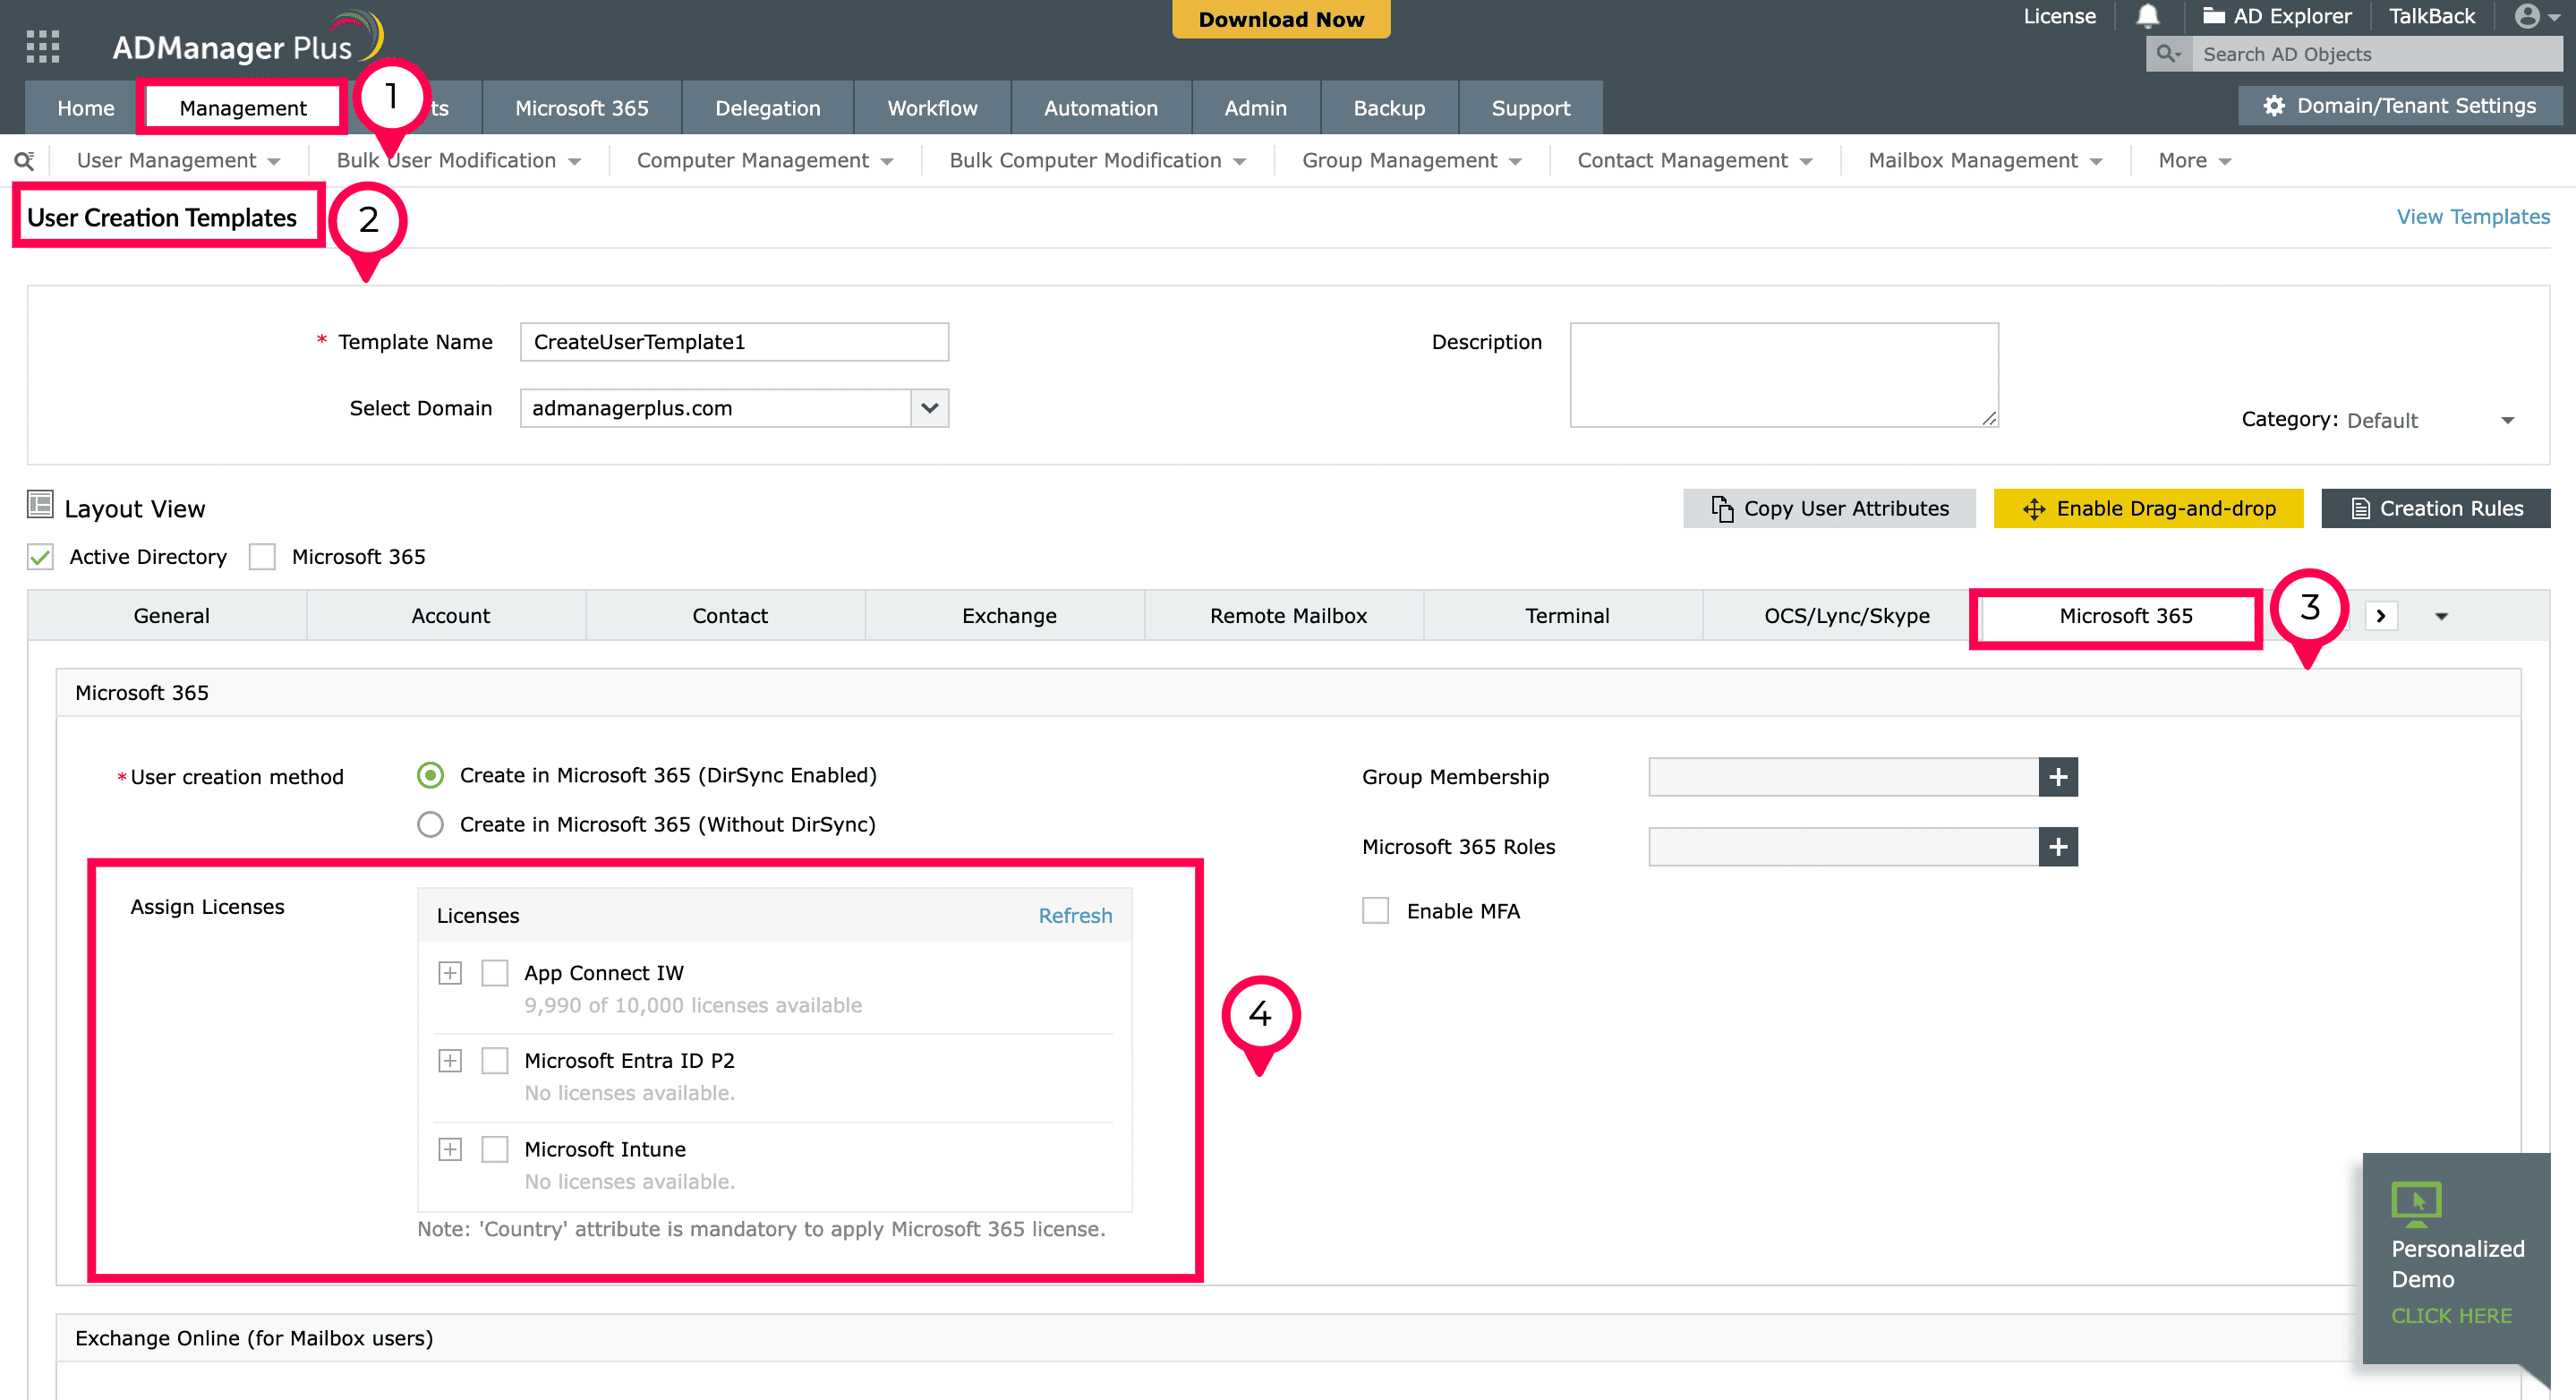Click the View Templates link
This screenshot has height=1400, width=2576.
point(2472,217)
